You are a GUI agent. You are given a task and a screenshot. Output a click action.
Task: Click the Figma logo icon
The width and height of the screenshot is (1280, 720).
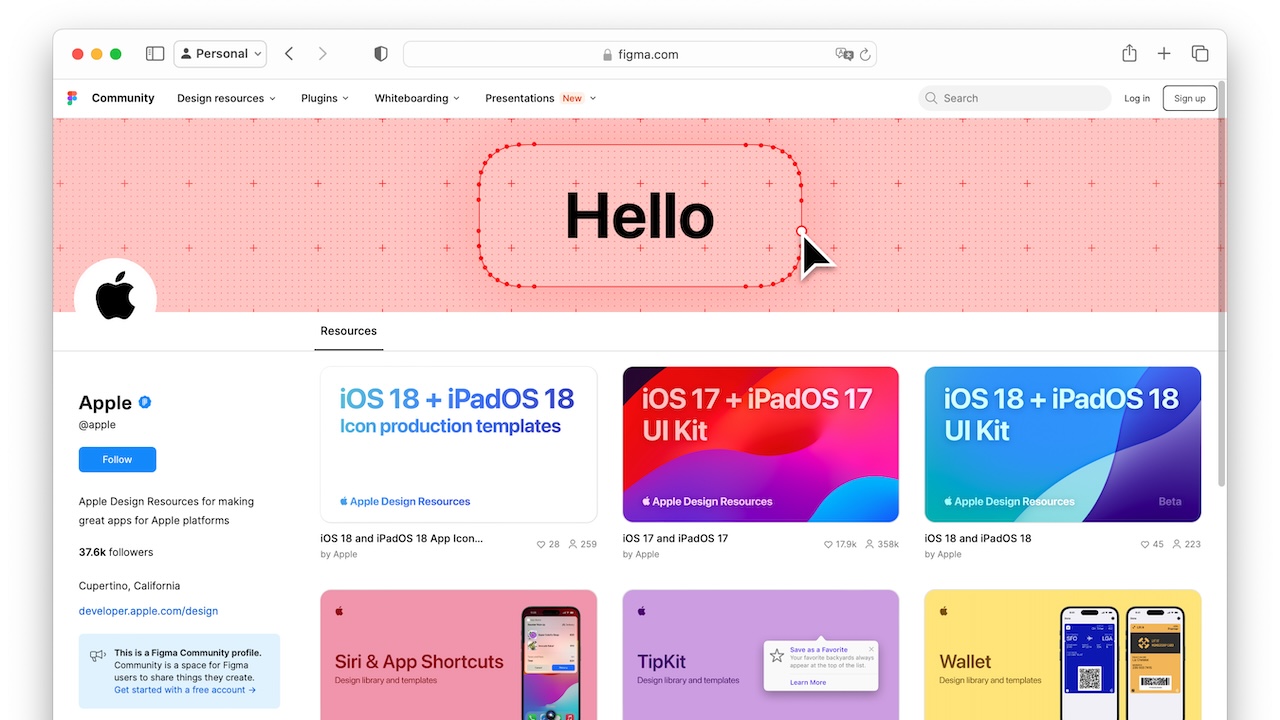72,98
